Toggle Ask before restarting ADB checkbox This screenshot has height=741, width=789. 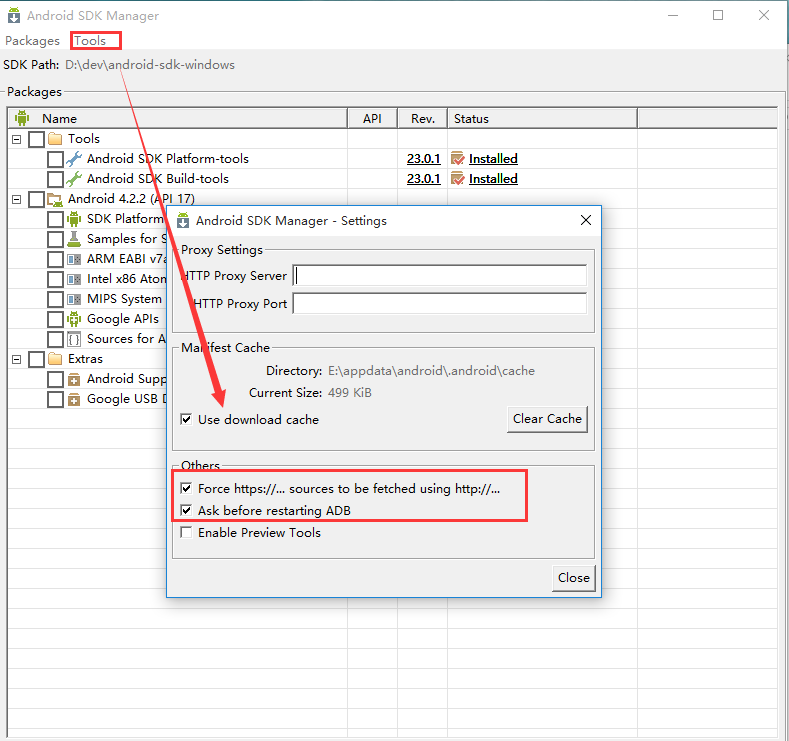point(186,510)
